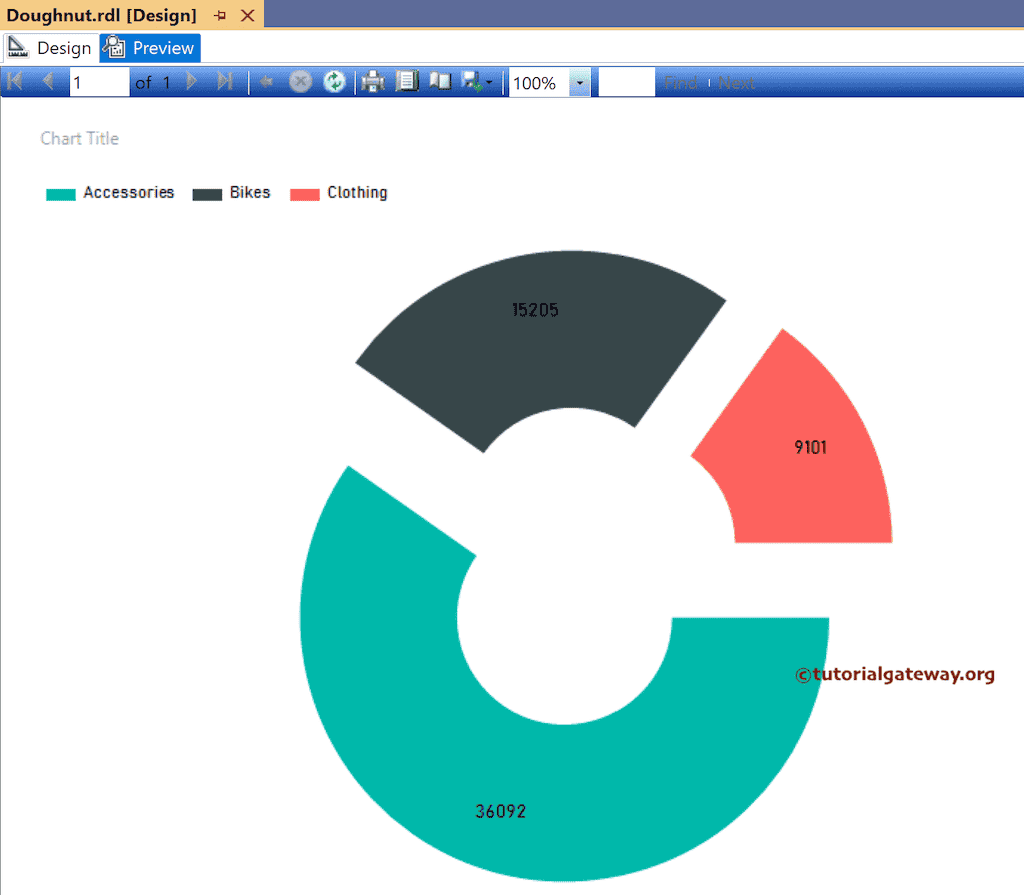
Task: Click the Next search link
Action: [x=736, y=82]
